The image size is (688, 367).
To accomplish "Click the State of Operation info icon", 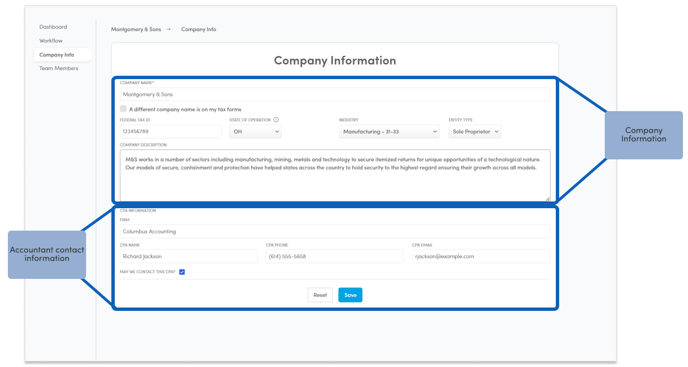I will pyautogui.click(x=276, y=119).
